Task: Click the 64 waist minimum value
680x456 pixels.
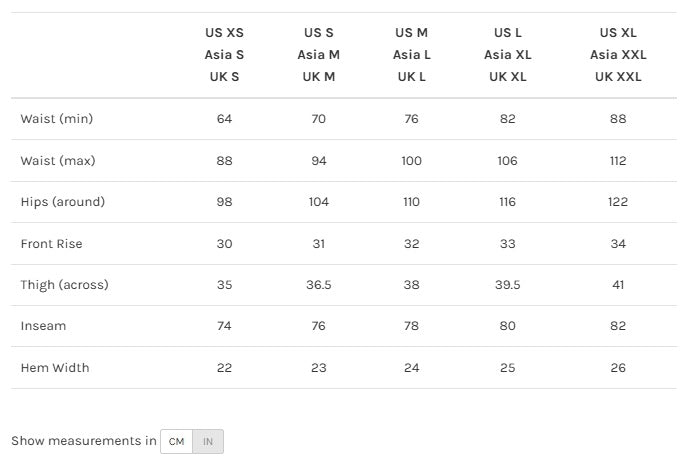Action: point(224,119)
